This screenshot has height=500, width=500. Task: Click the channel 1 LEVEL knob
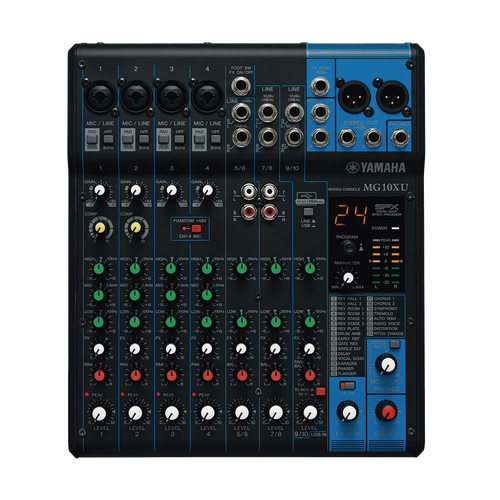pyautogui.click(x=99, y=413)
